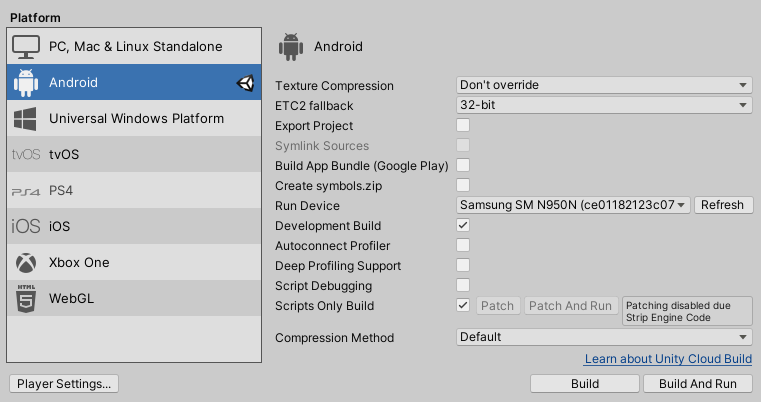This screenshot has width=761, height=402.
Task: Click the ETC2 fallback label
Action: (314, 105)
